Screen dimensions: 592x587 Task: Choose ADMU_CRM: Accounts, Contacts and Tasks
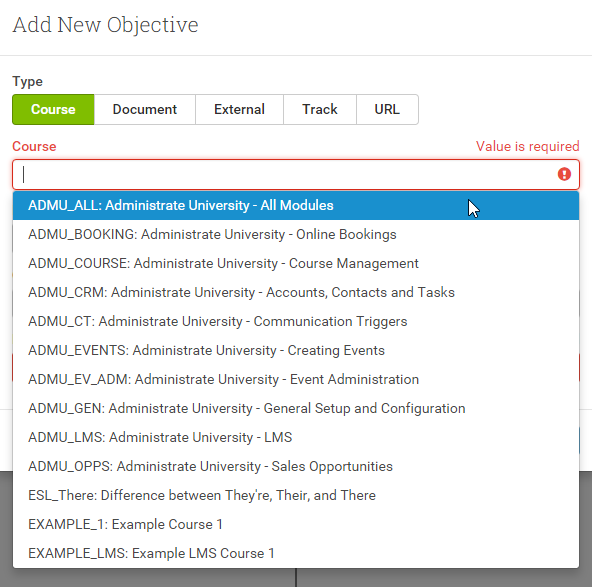[296, 293]
